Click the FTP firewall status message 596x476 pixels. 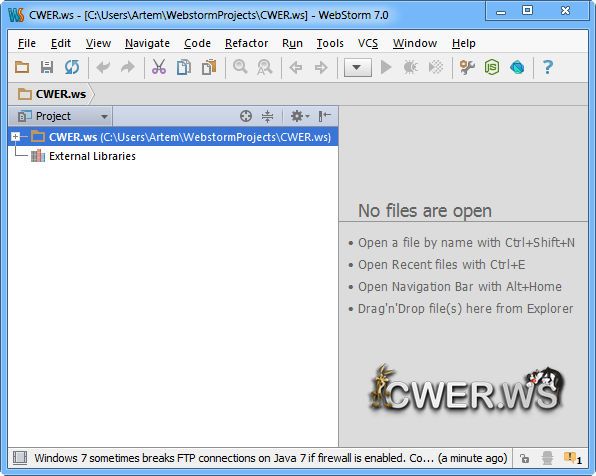click(271, 458)
